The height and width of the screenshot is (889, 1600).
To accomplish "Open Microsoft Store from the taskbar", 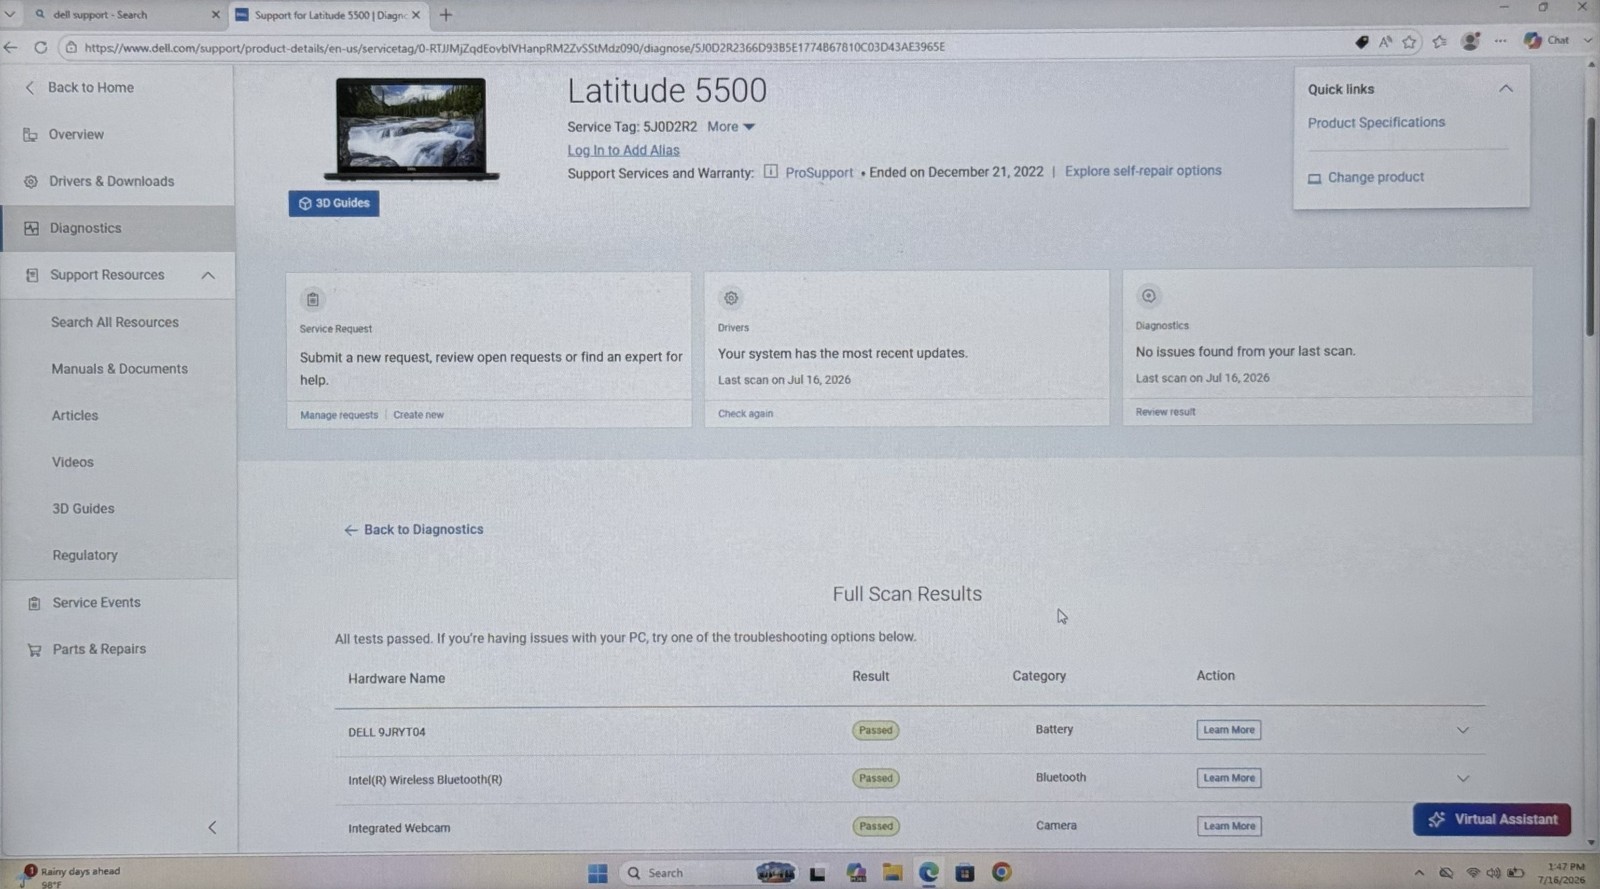I will tap(964, 873).
